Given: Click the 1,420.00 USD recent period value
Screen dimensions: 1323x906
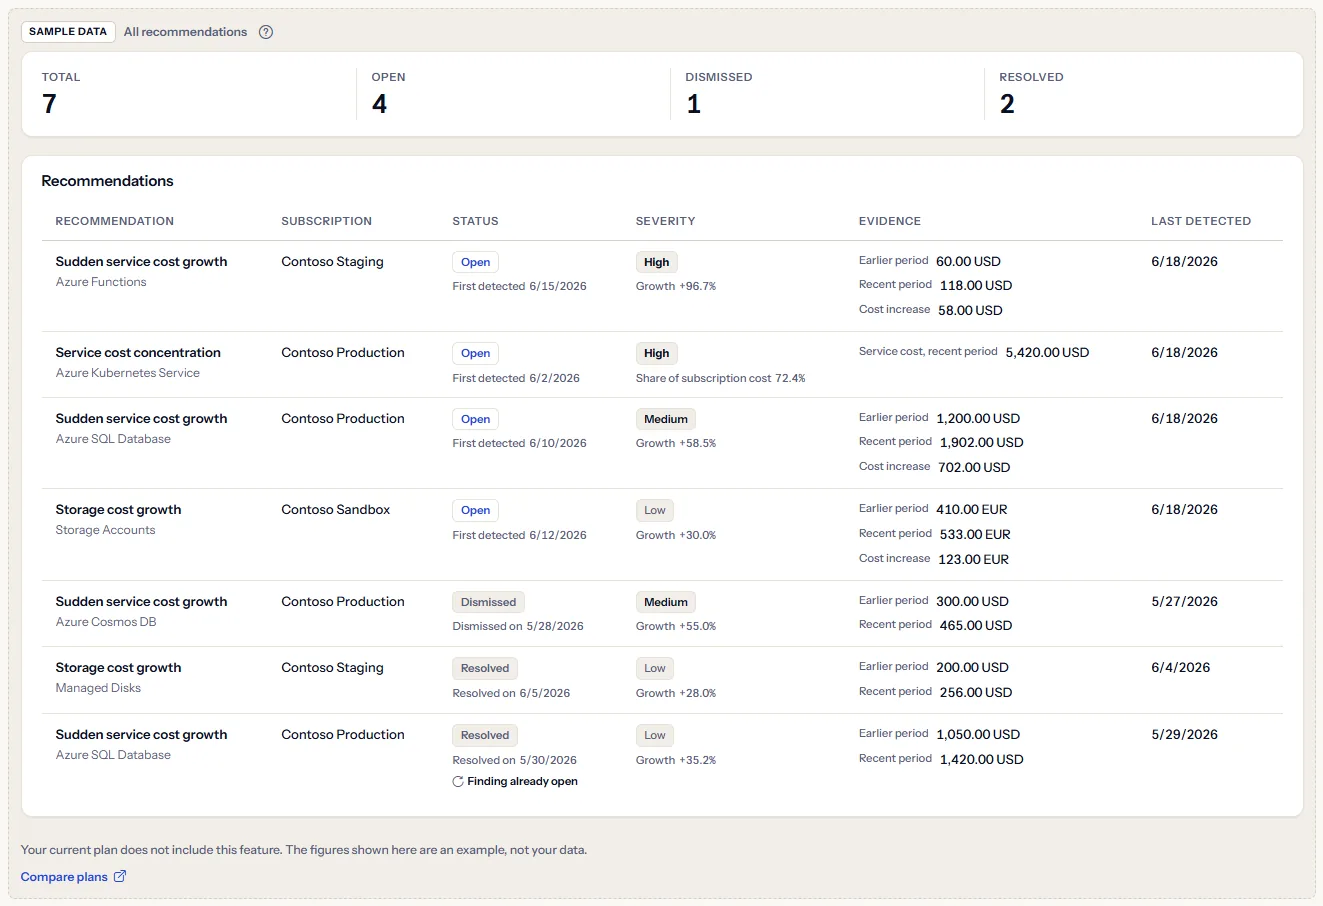Looking at the screenshot, I should 981,759.
